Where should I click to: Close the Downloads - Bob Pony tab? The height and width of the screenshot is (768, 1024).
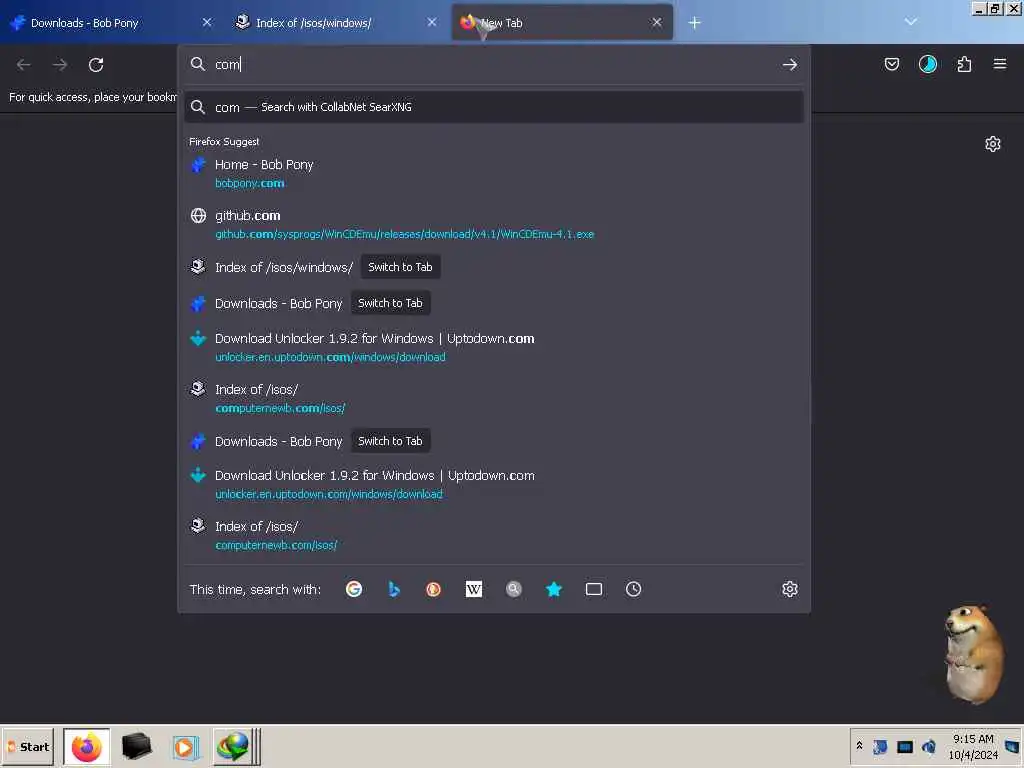tap(207, 23)
